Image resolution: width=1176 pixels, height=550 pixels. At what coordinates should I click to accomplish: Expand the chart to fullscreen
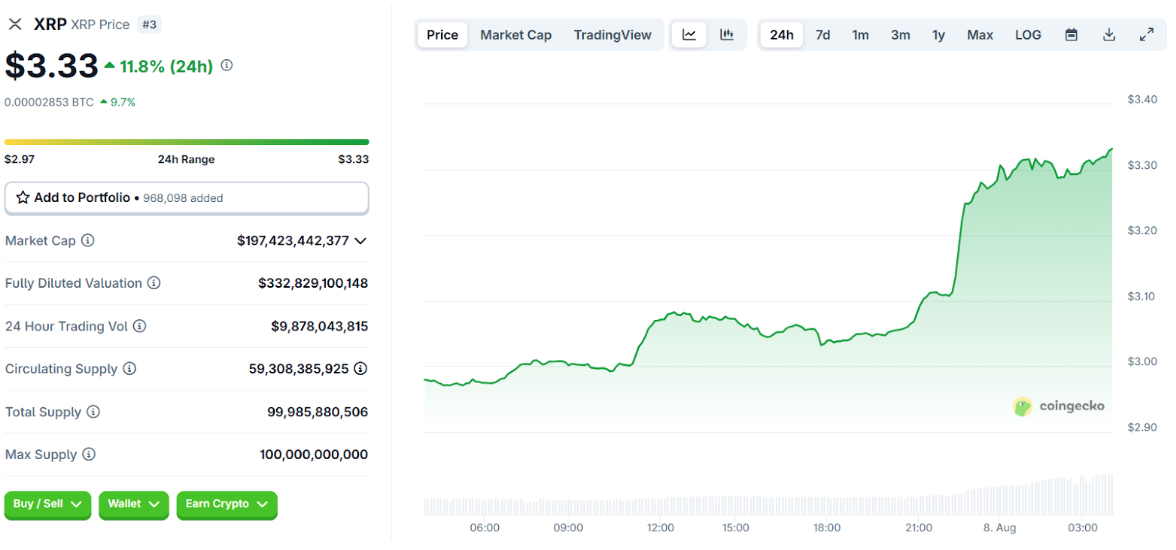pos(1146,35)
